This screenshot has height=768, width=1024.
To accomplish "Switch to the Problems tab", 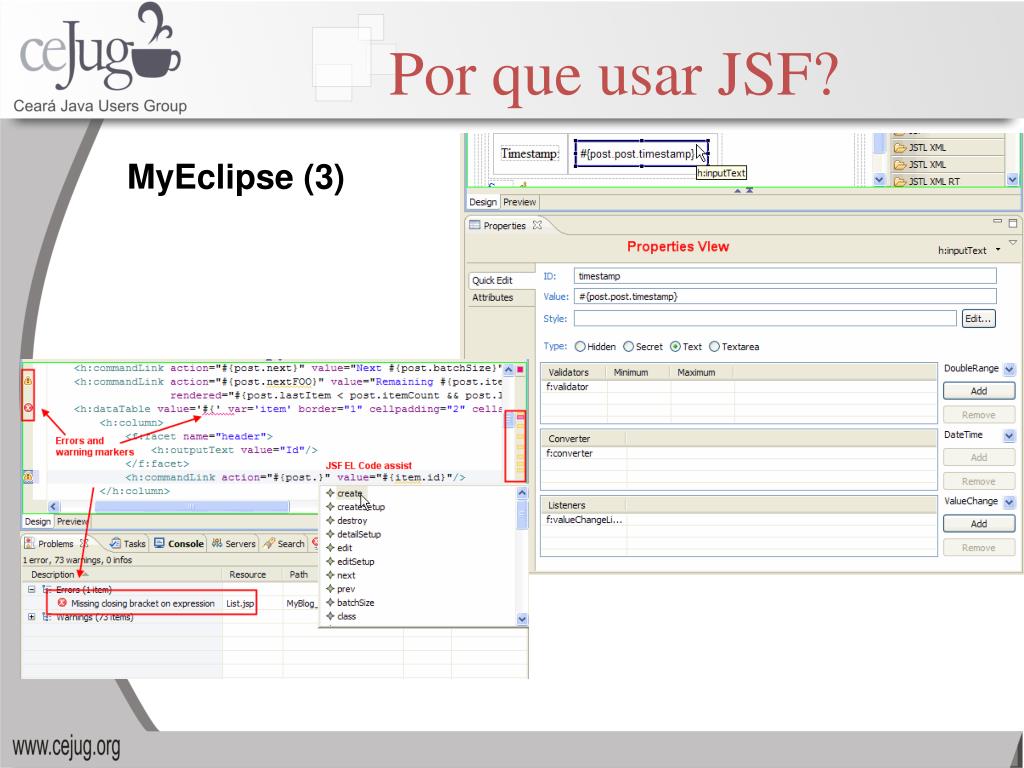I will pyautogui.click(x=56, y=543).
